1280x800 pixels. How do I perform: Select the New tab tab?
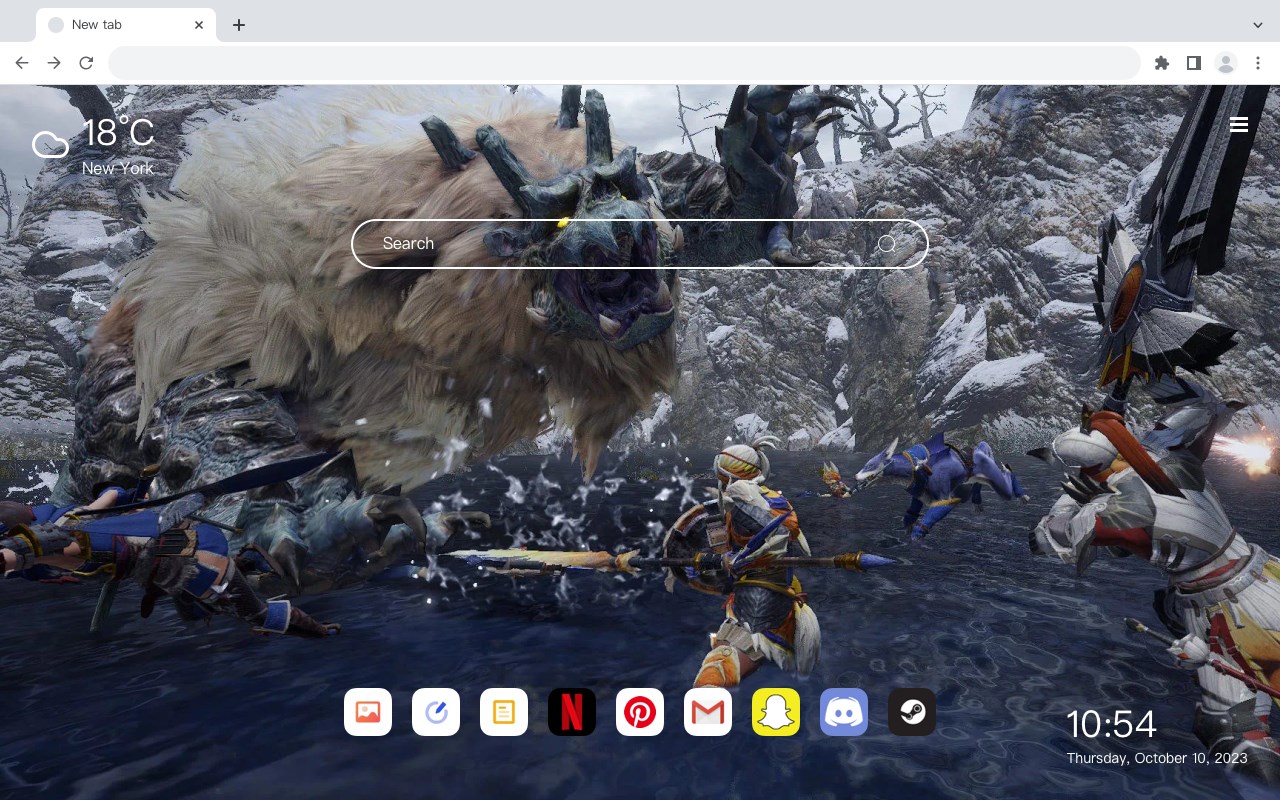126,25
